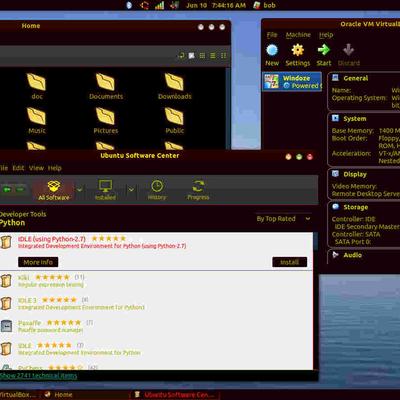Click More Info for IDLE Python-2.7

coord(38,262)
